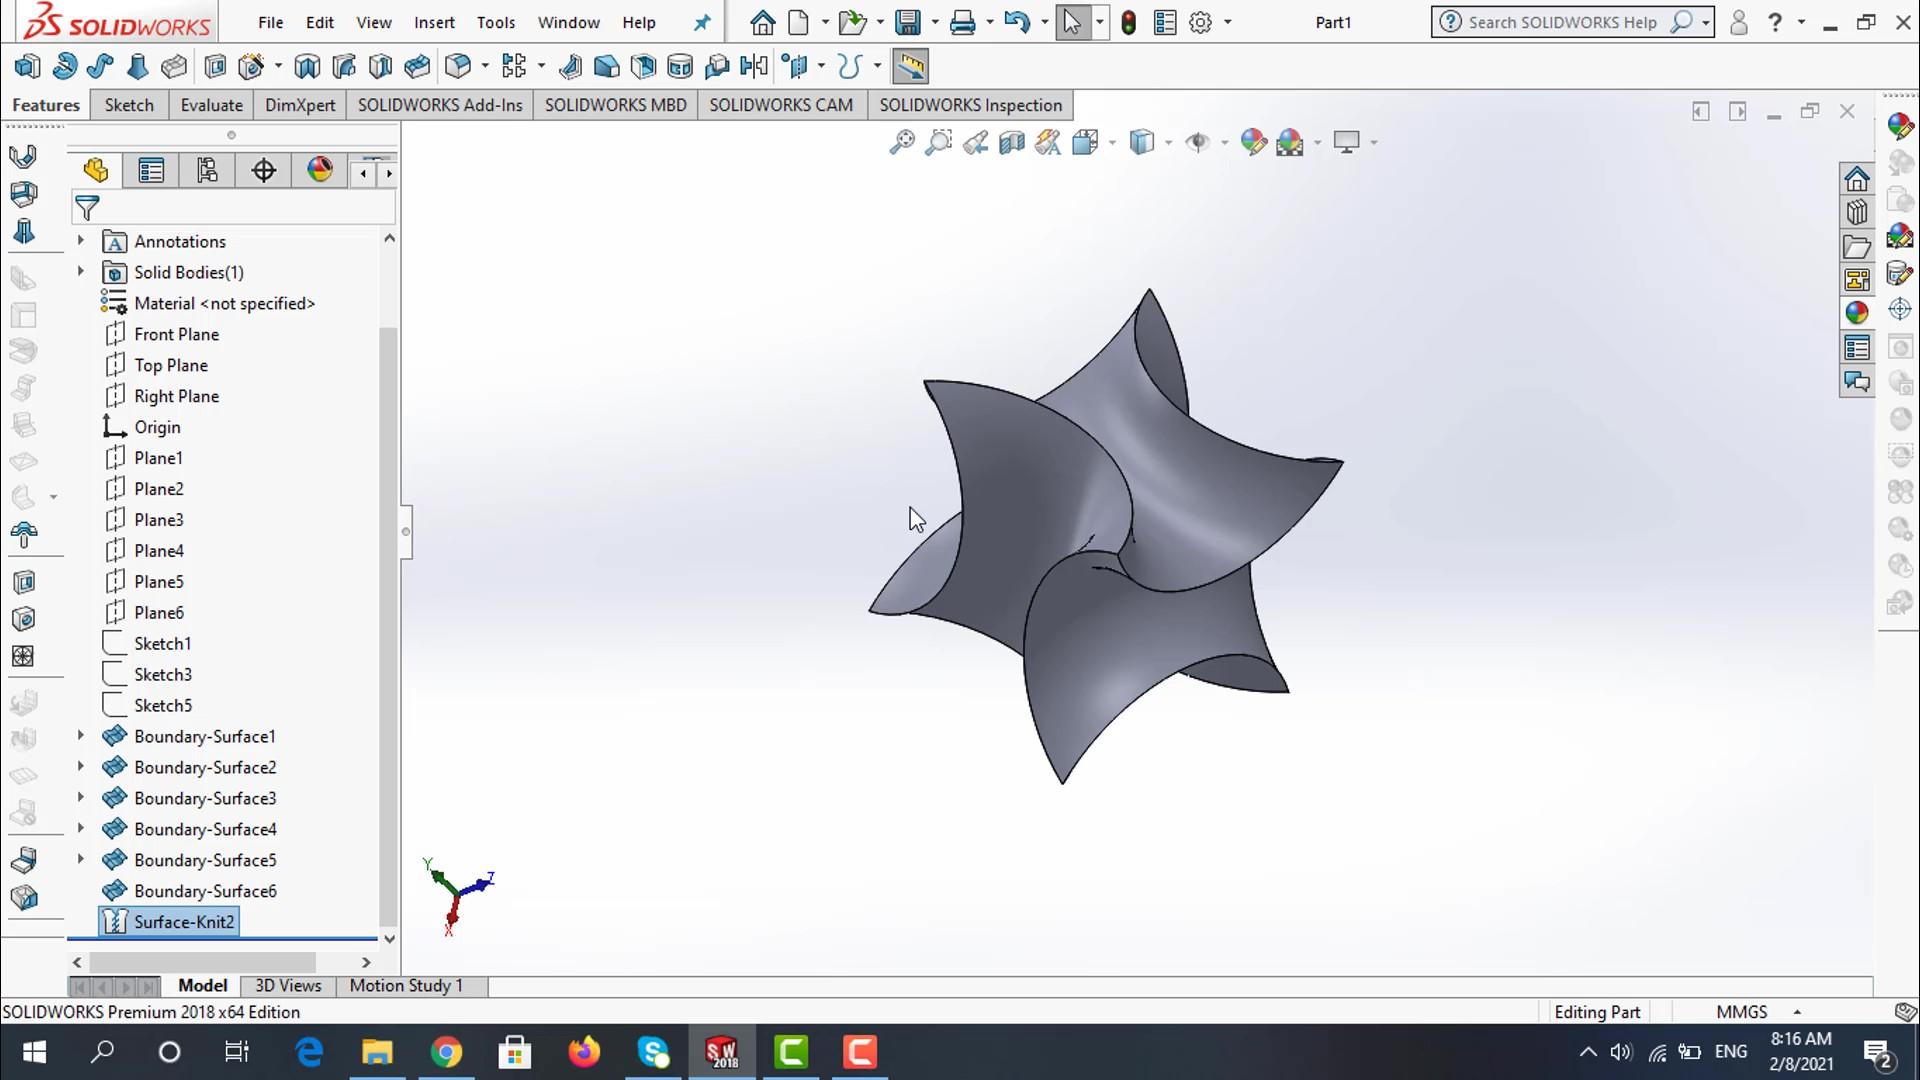This screenshot has width=1920, height=1080.
Task: Toggle the shaded Display Style cube
Action: (1144, 142)
